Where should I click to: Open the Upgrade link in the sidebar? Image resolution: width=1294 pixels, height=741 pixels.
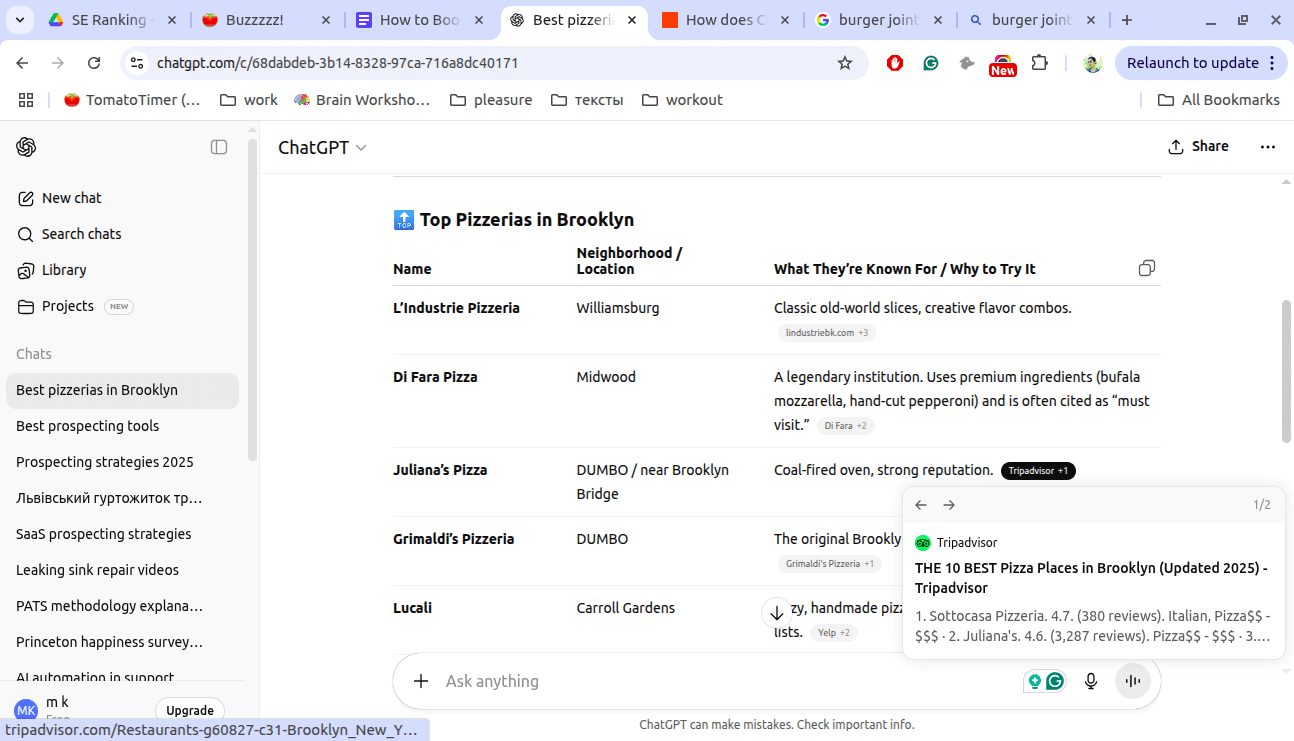pos(189,709)
